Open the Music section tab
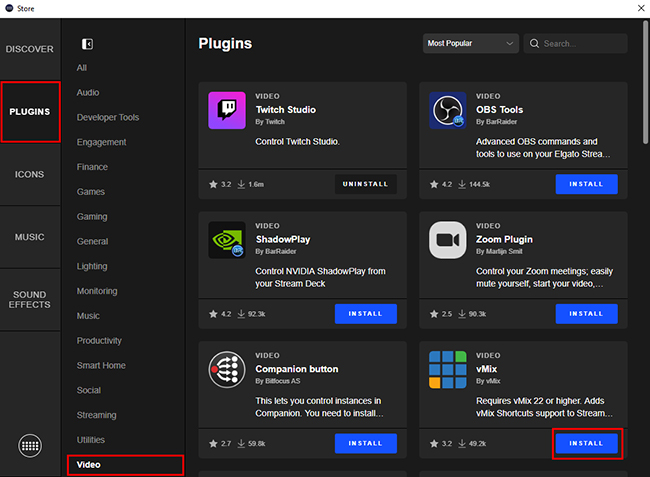 tap(30, 237)
